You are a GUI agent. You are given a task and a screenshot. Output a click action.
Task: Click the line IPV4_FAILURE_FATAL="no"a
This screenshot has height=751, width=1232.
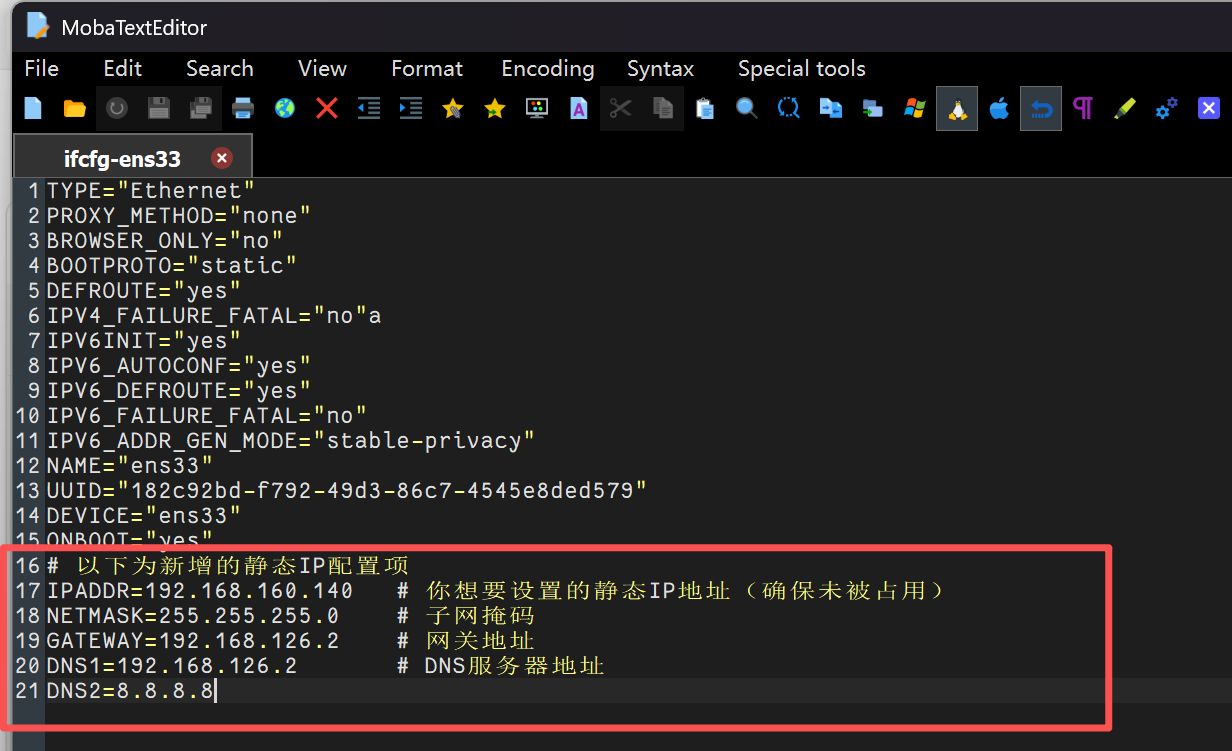(x=214, y=315)
